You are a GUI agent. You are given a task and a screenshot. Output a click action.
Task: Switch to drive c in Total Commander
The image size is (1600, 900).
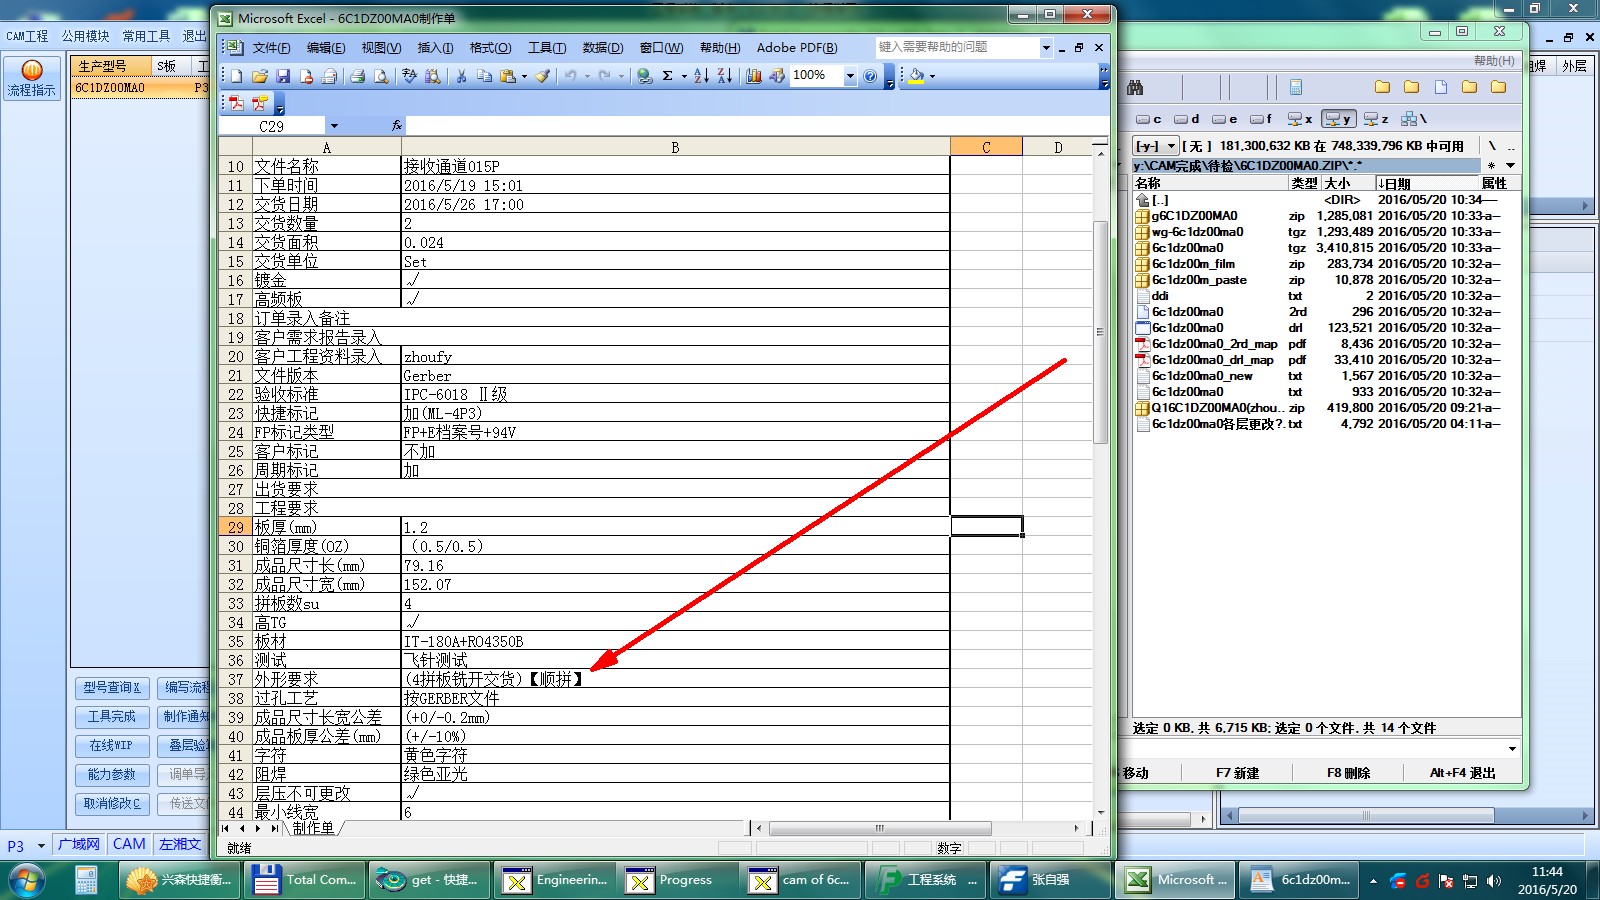point(1149,119)
